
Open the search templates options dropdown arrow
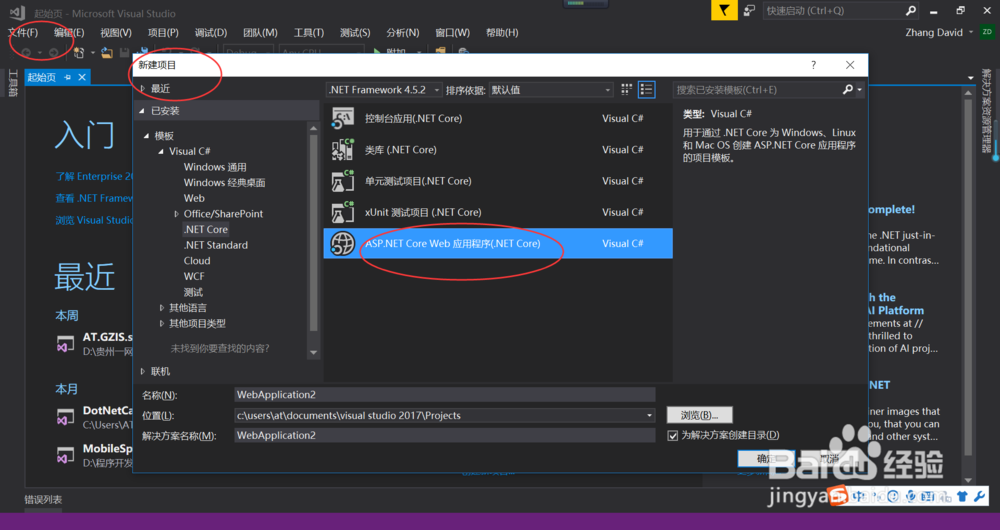(x=859, y=90)
